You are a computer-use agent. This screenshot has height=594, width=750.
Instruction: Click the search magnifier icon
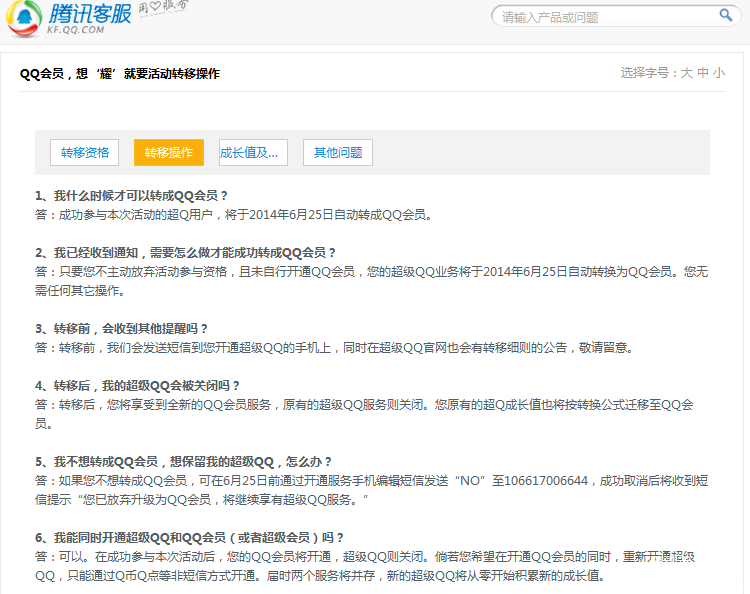click(726, 15)
